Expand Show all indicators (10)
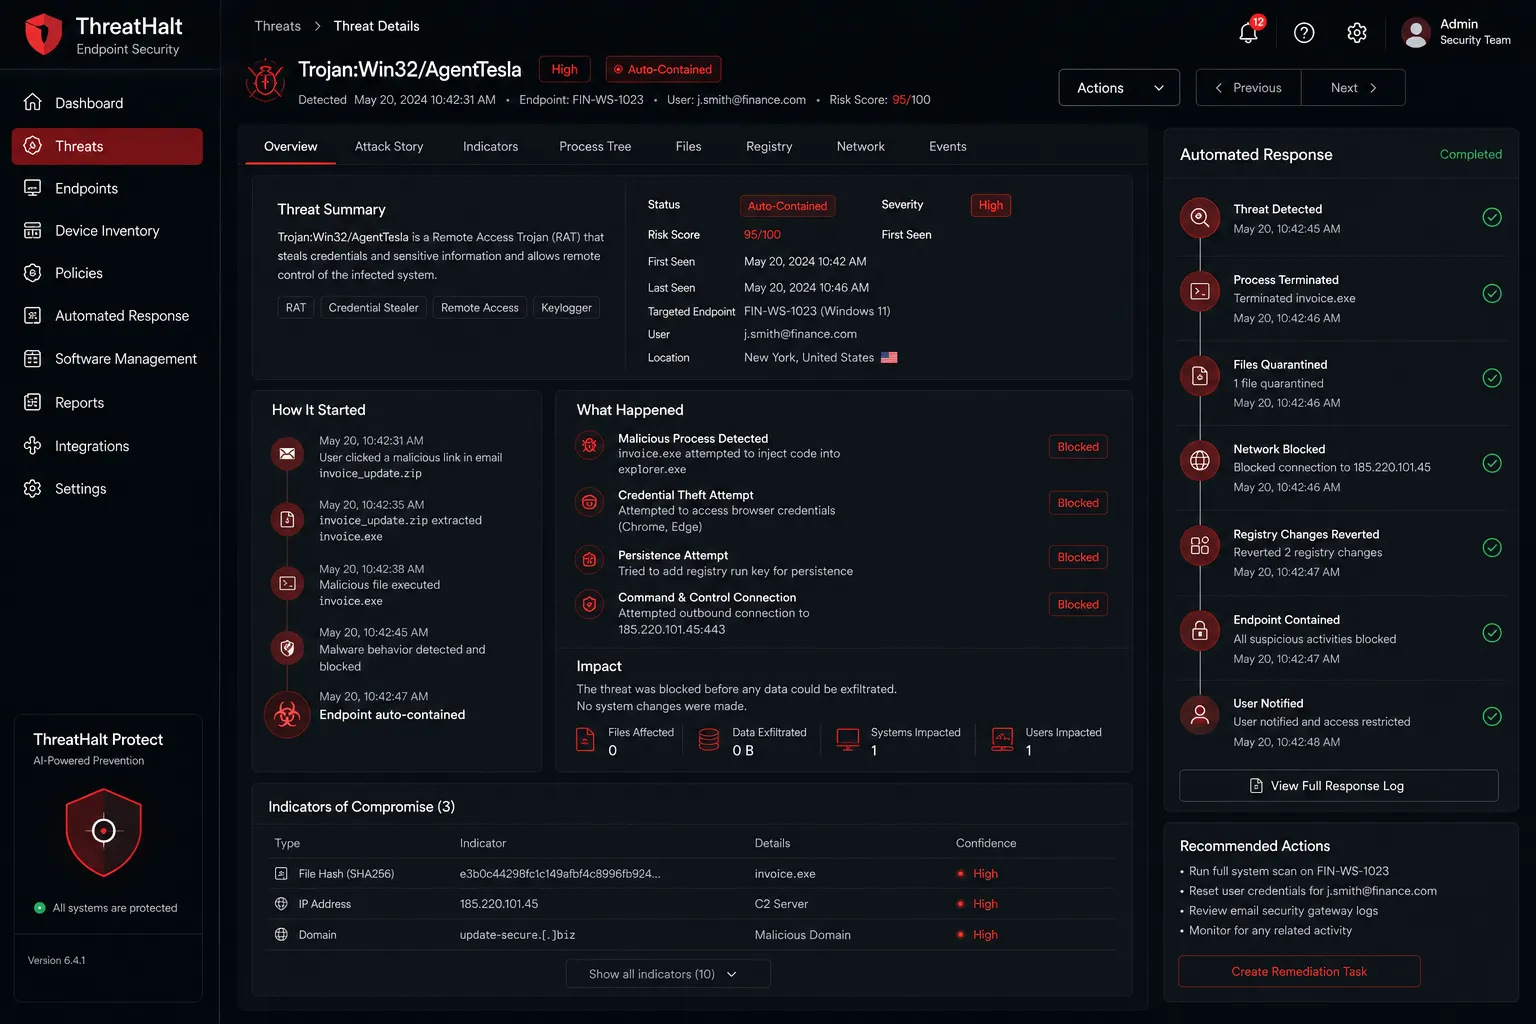 pyautogui.click(x=668, y=974)
